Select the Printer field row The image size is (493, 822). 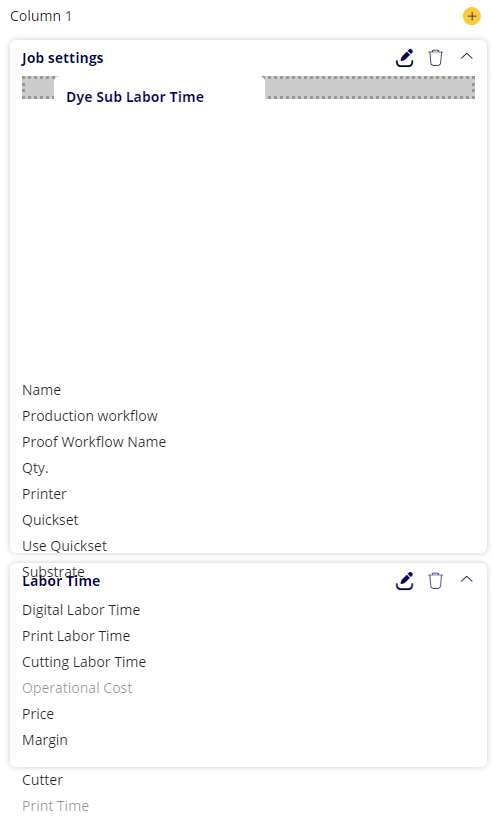pyautogui.click(x=44, y=494)
